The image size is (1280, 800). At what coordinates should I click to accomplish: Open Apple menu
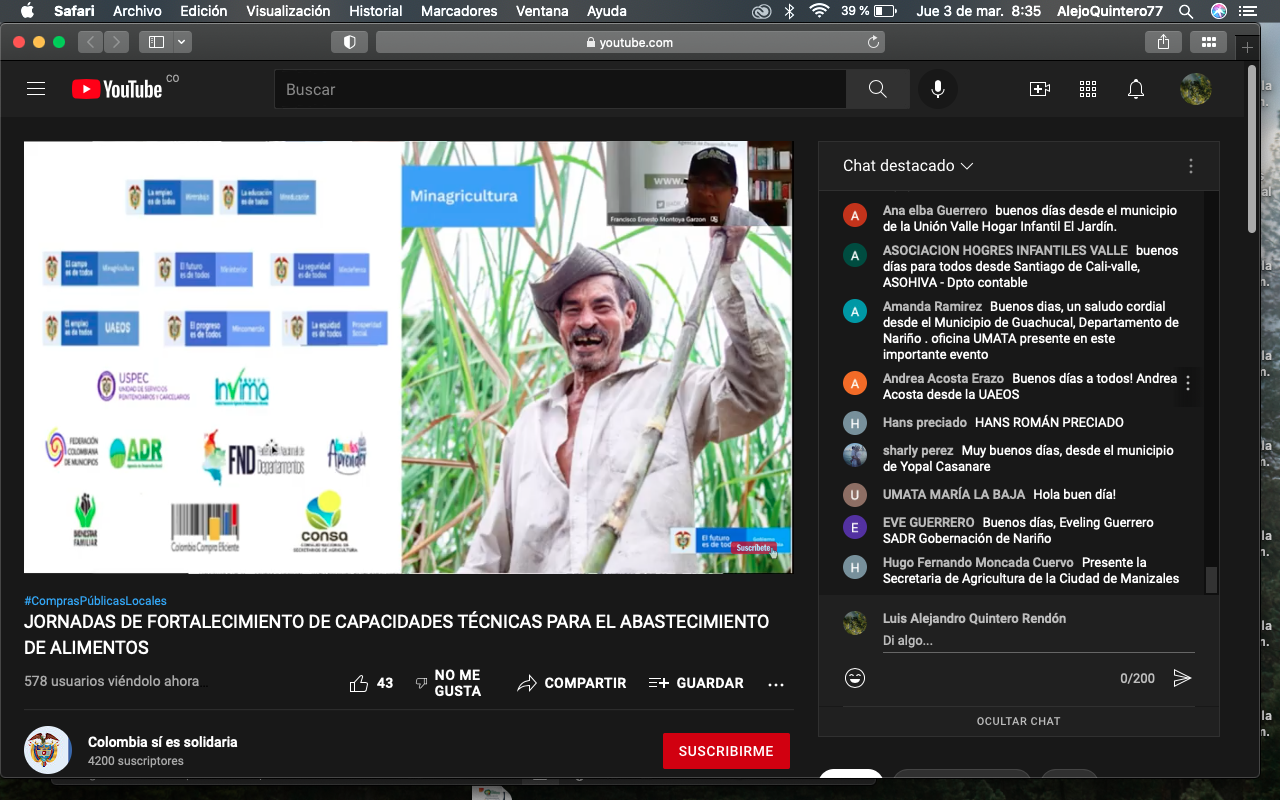(x=27, y=11)
